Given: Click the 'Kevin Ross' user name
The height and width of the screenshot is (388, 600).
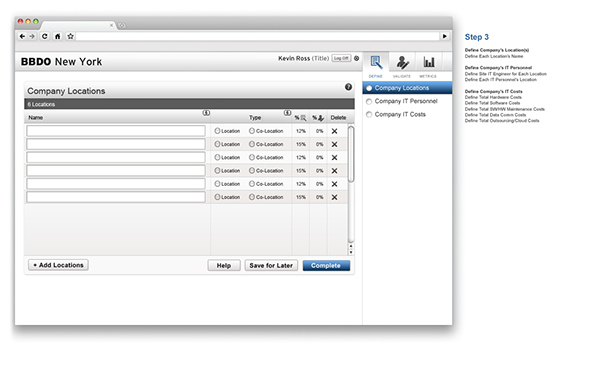Looking at the screenshot, I should click(294, 58).
